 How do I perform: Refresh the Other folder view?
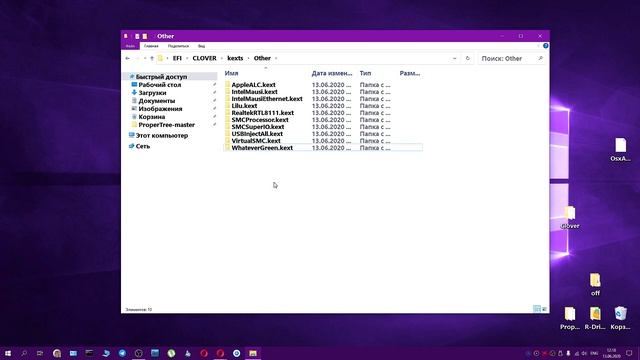468,58
